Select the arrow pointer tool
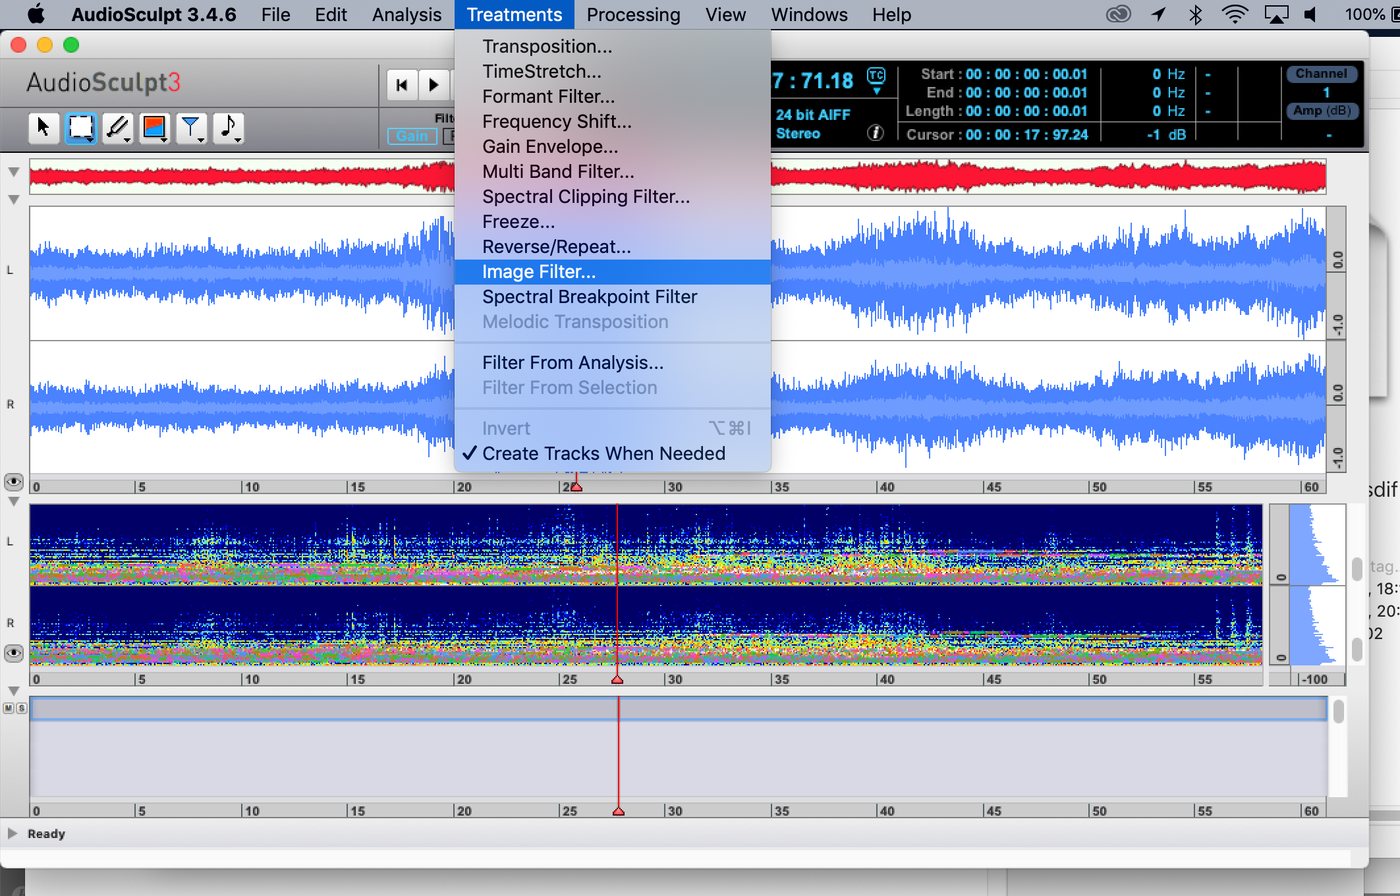Screen dimensions: 1400x896 point(43,127)
